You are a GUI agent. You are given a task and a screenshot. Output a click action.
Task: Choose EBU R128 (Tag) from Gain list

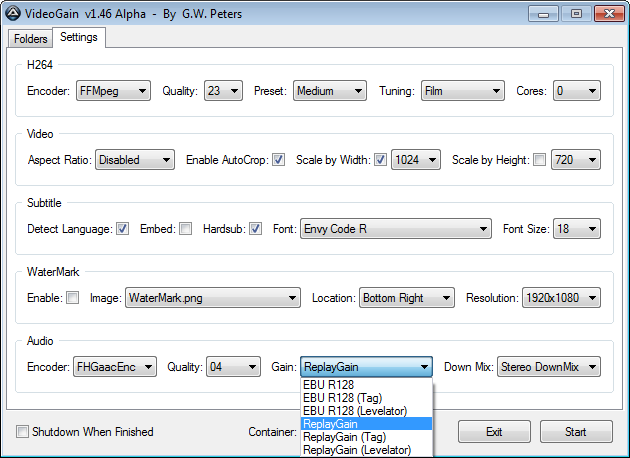coord(342,397)
